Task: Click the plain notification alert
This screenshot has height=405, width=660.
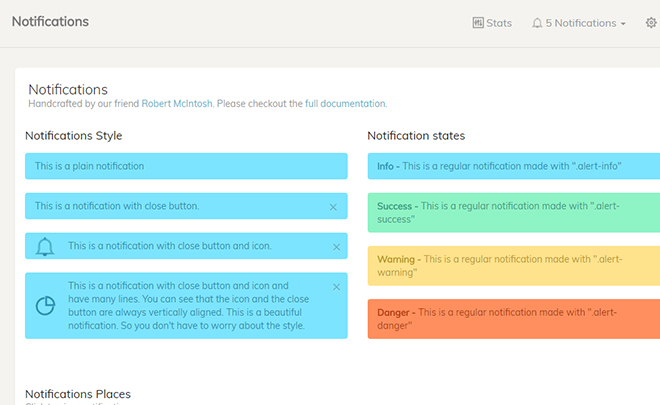Action: coord(186,166)
